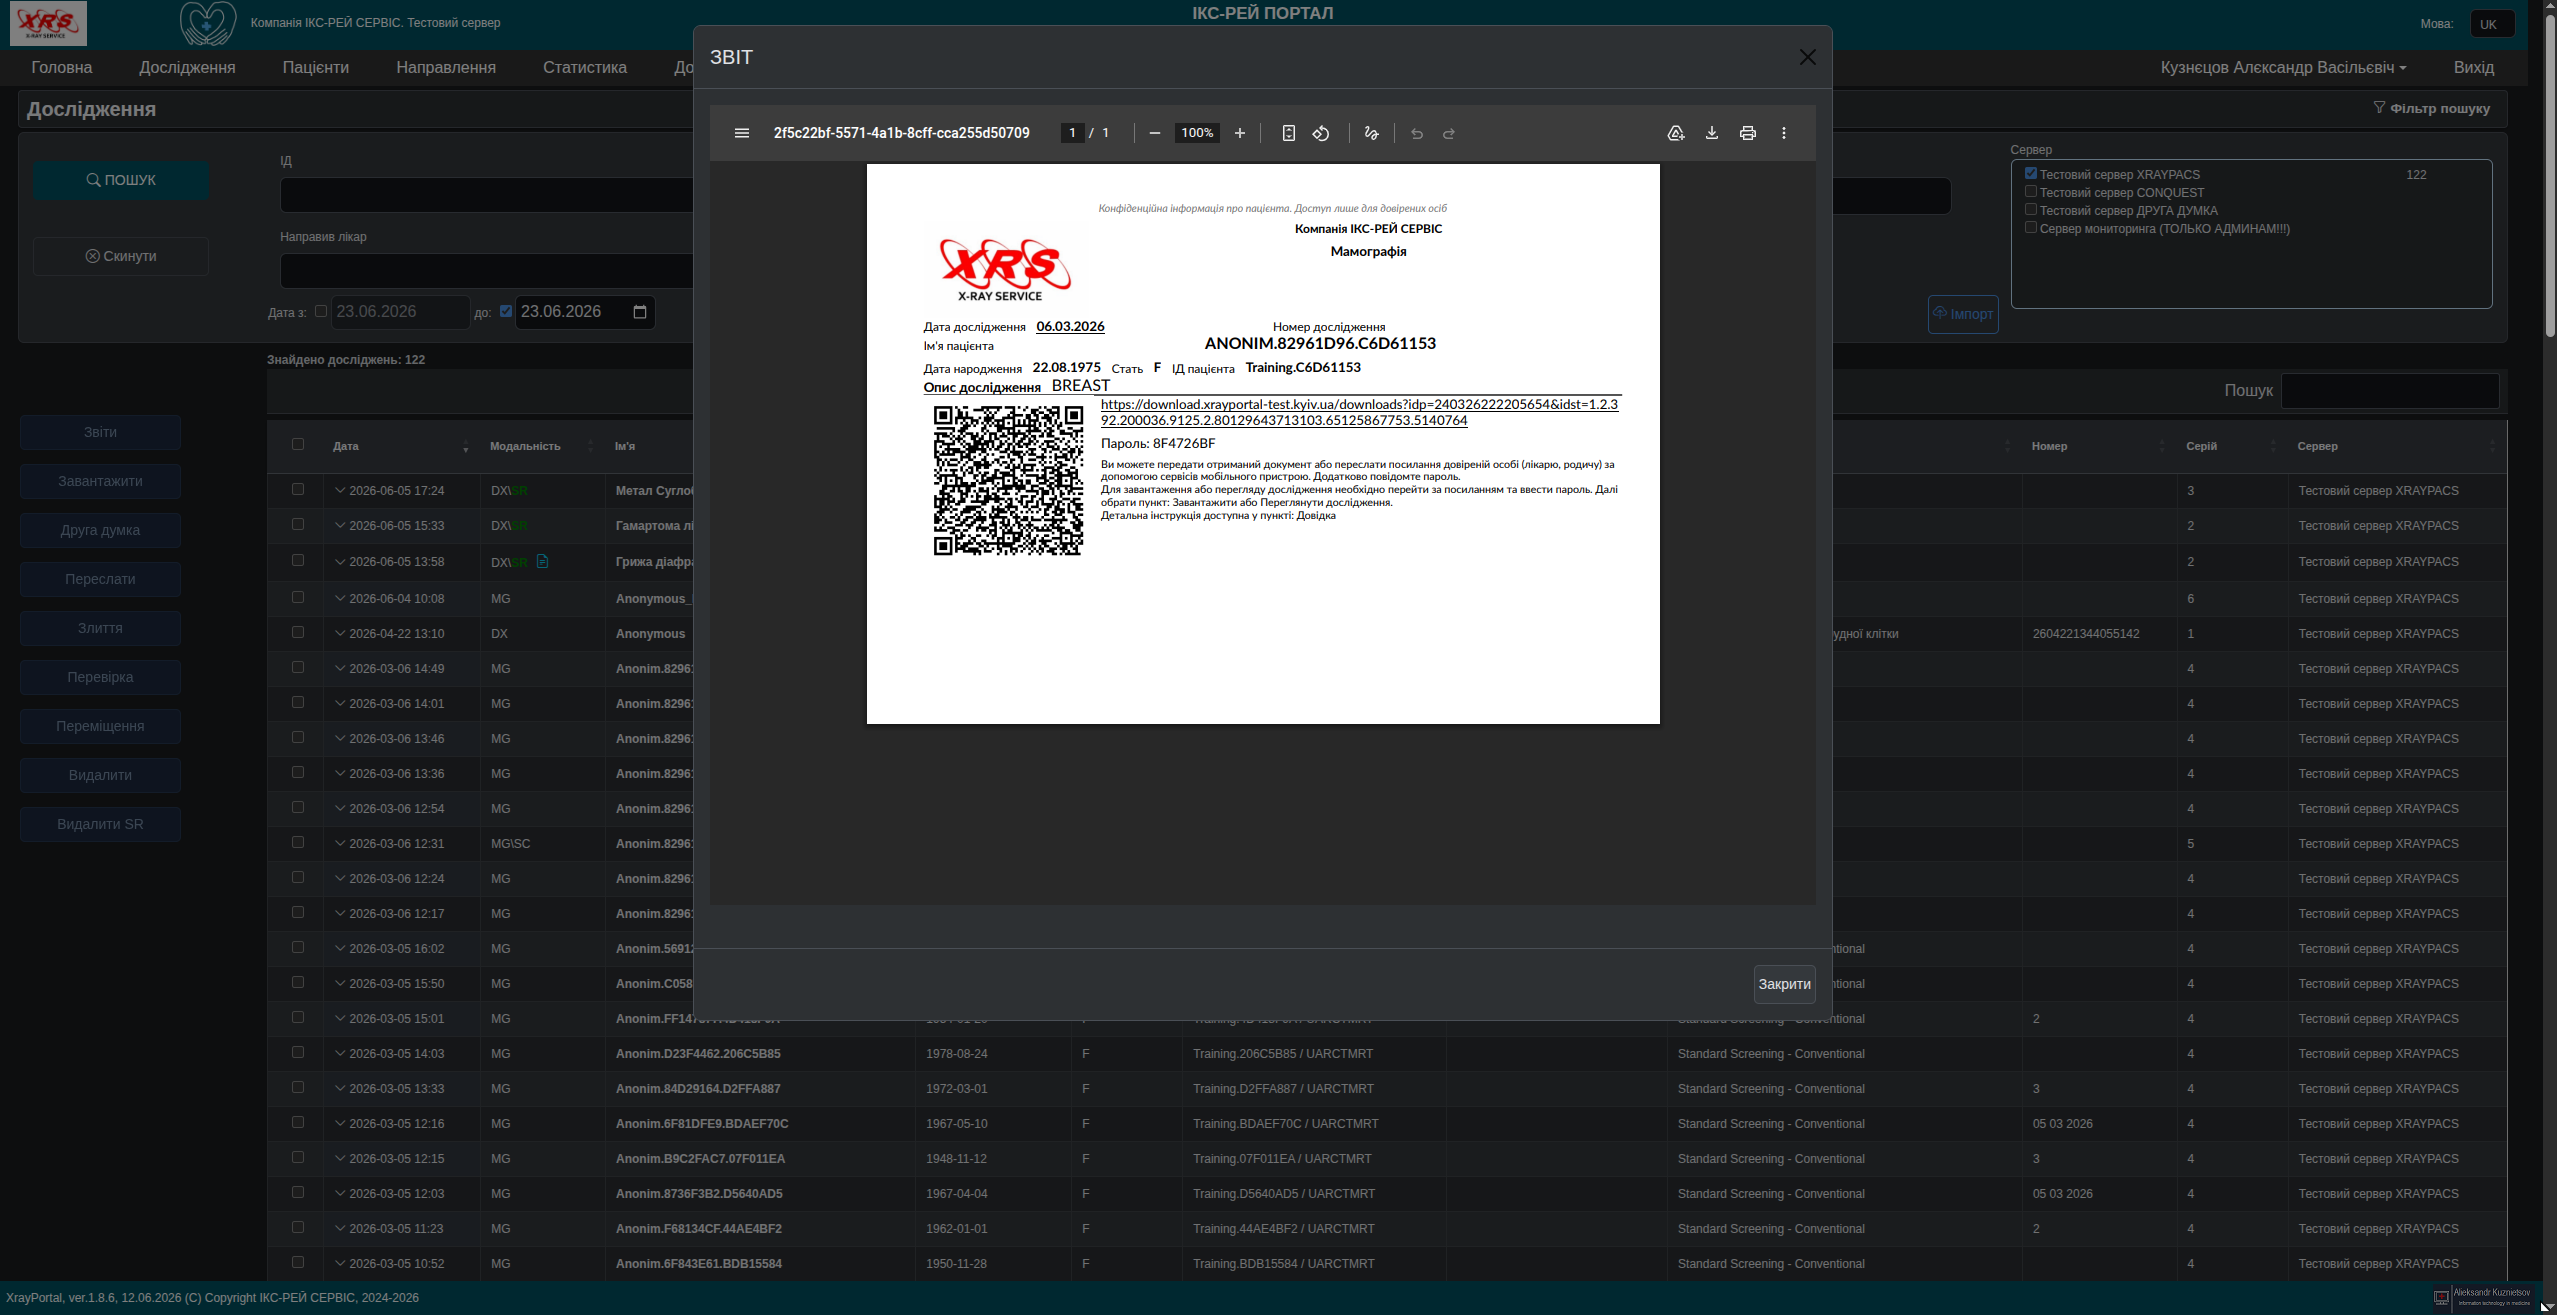Close the ЗВІТ dialog with X icon
The width and height of the screenshot is (2557, 1315).
pyautogui.click(x=1808, y=57)
